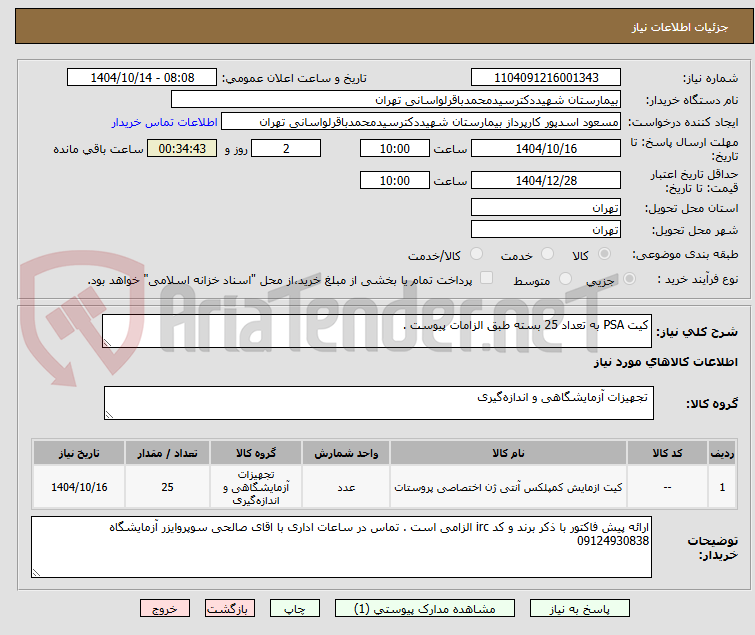Click the ردیف column header
Image resolution: width=755 pixels, height=635 pixels.
click(722, 453)
